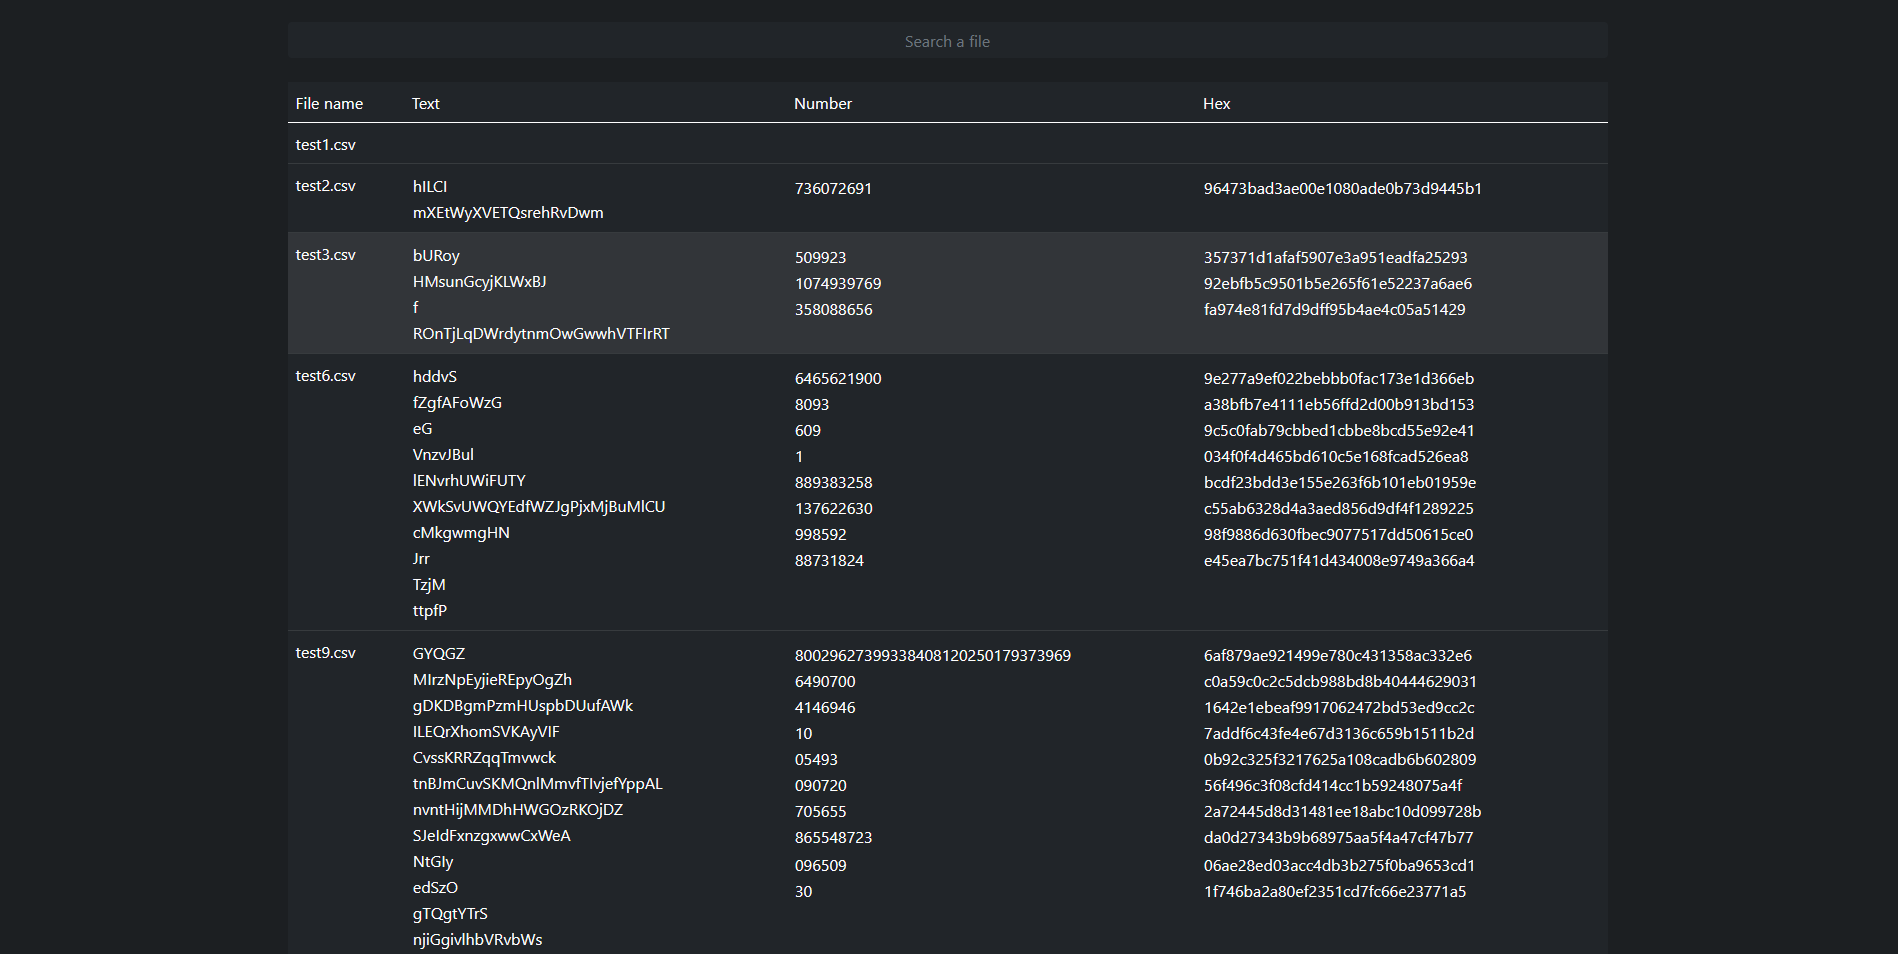Click number 998592
The height and width of the screenshot is (954, 1898).
pyautogui.click(x=821, y=535)
